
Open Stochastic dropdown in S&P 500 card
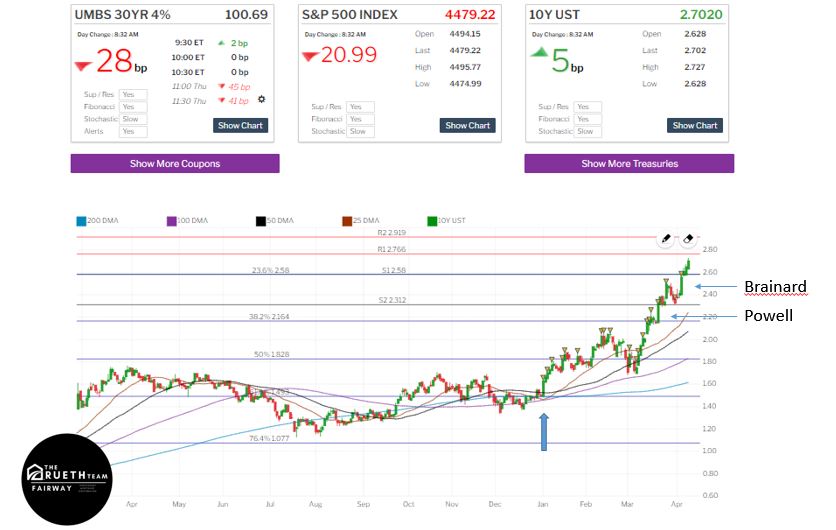pyautogui.click(x=360, y=131)
